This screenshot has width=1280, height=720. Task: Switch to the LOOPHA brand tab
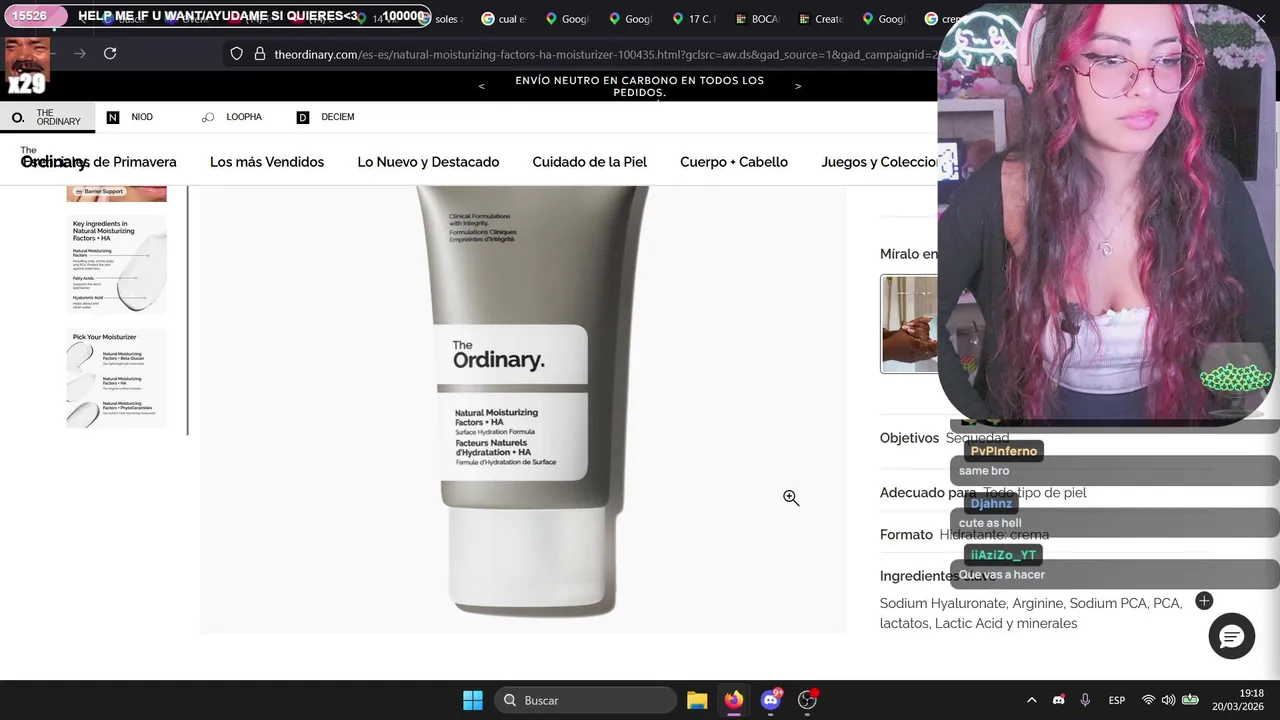(232, 117)
